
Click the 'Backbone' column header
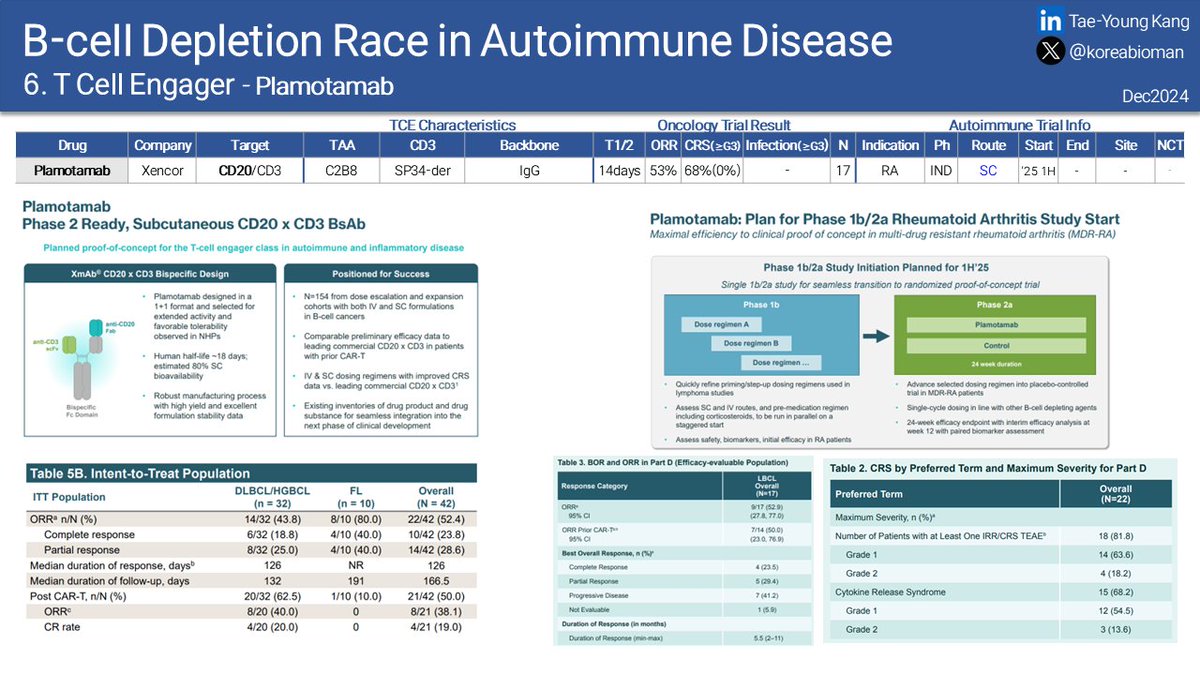[529, 145]
